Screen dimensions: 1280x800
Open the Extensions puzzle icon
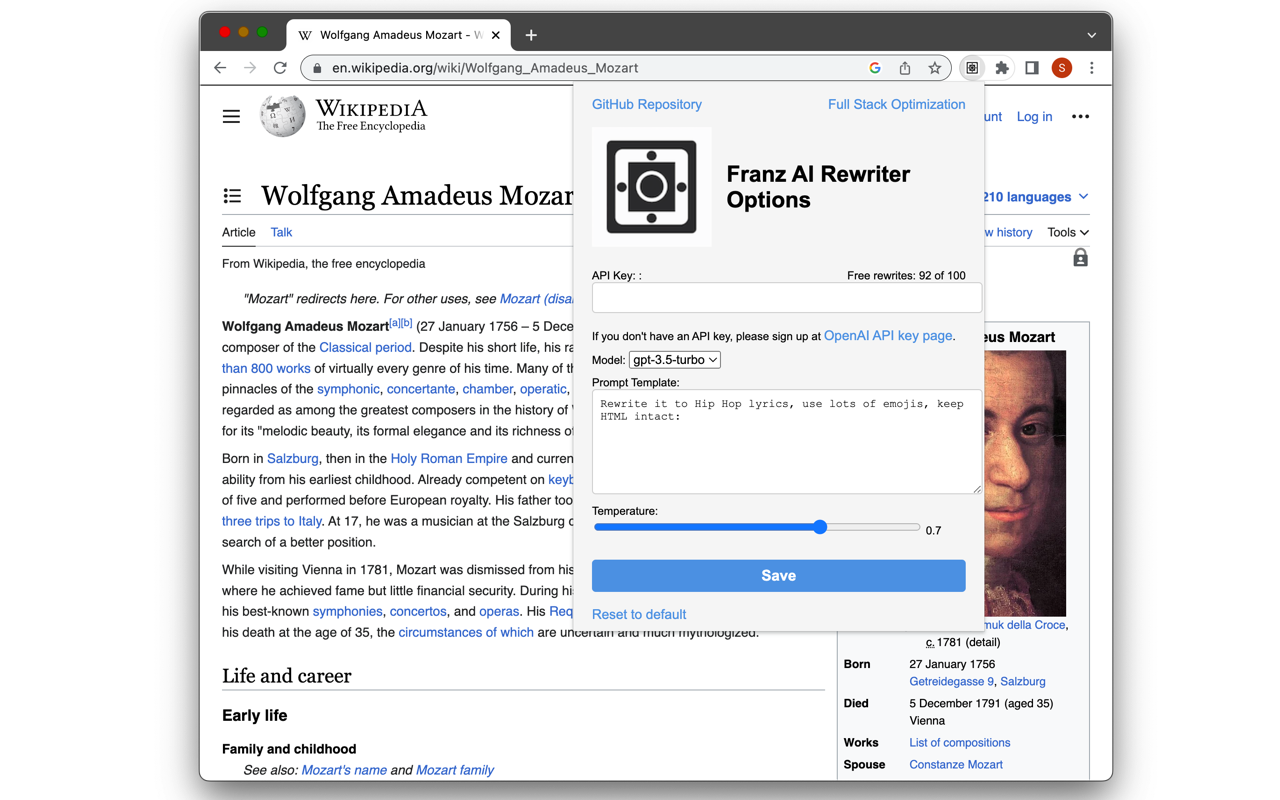[x=1002, y=68]
